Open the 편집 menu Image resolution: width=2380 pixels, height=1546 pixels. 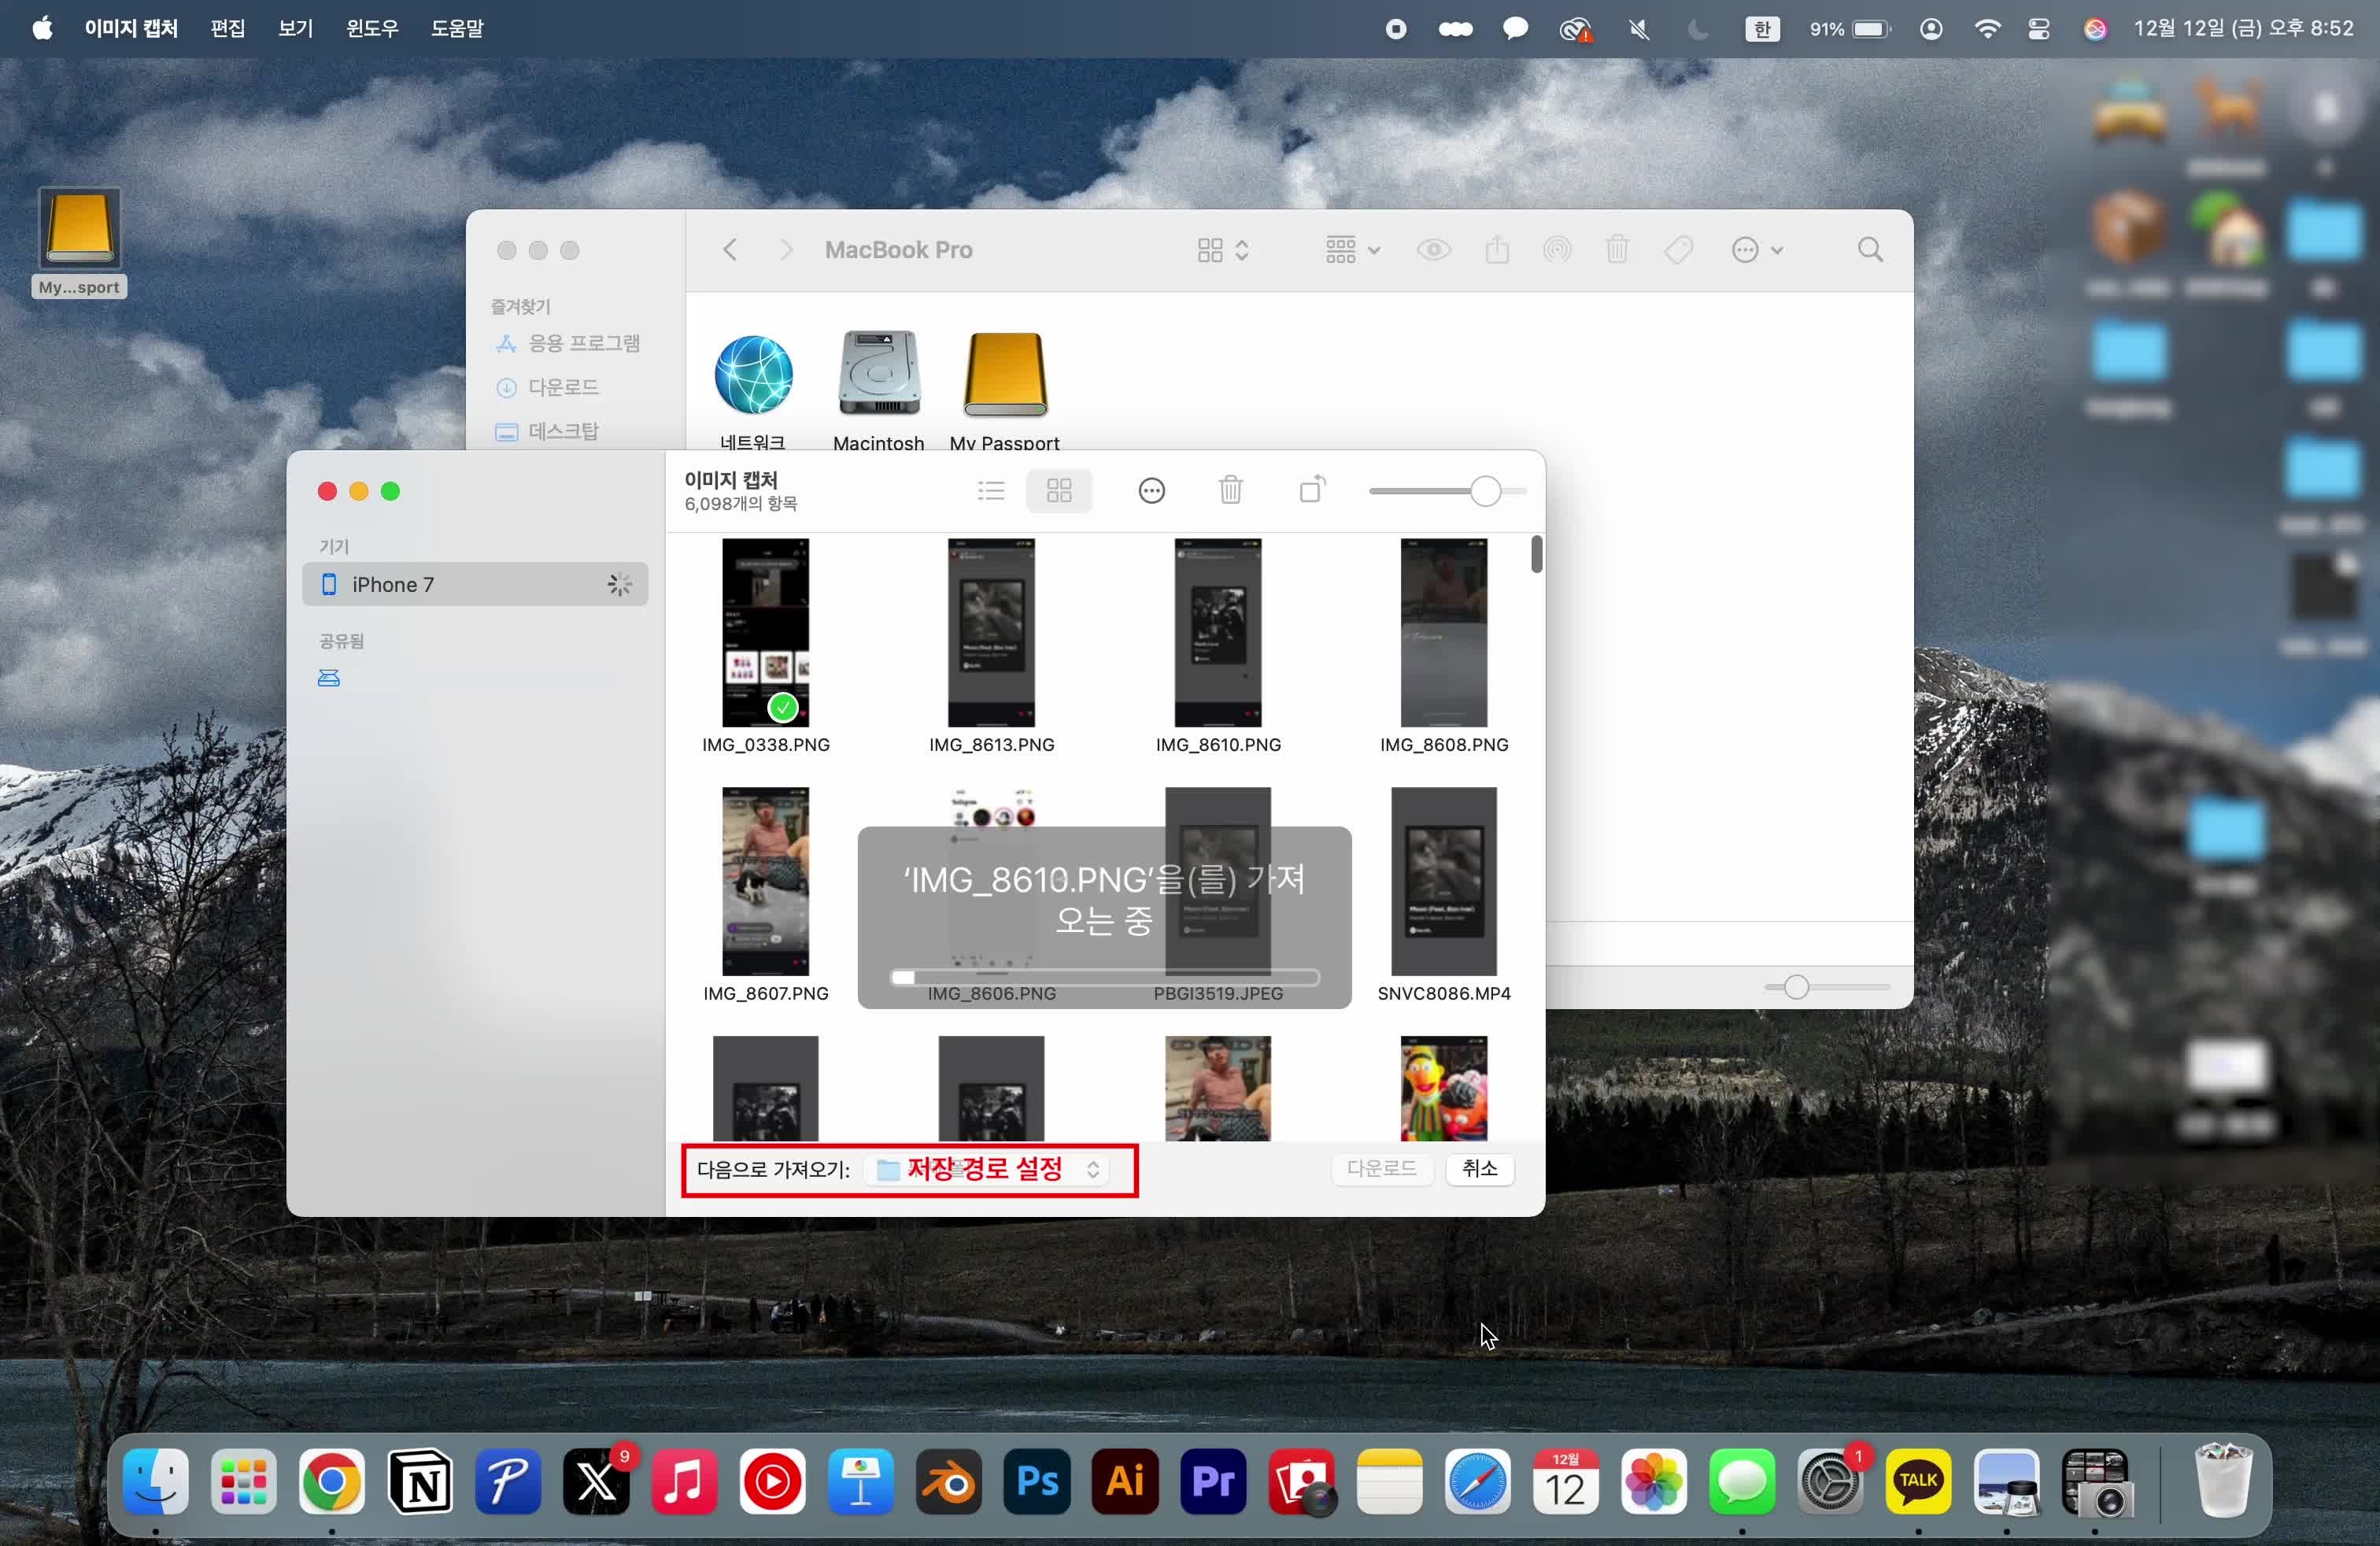click(x=228, y=28)
